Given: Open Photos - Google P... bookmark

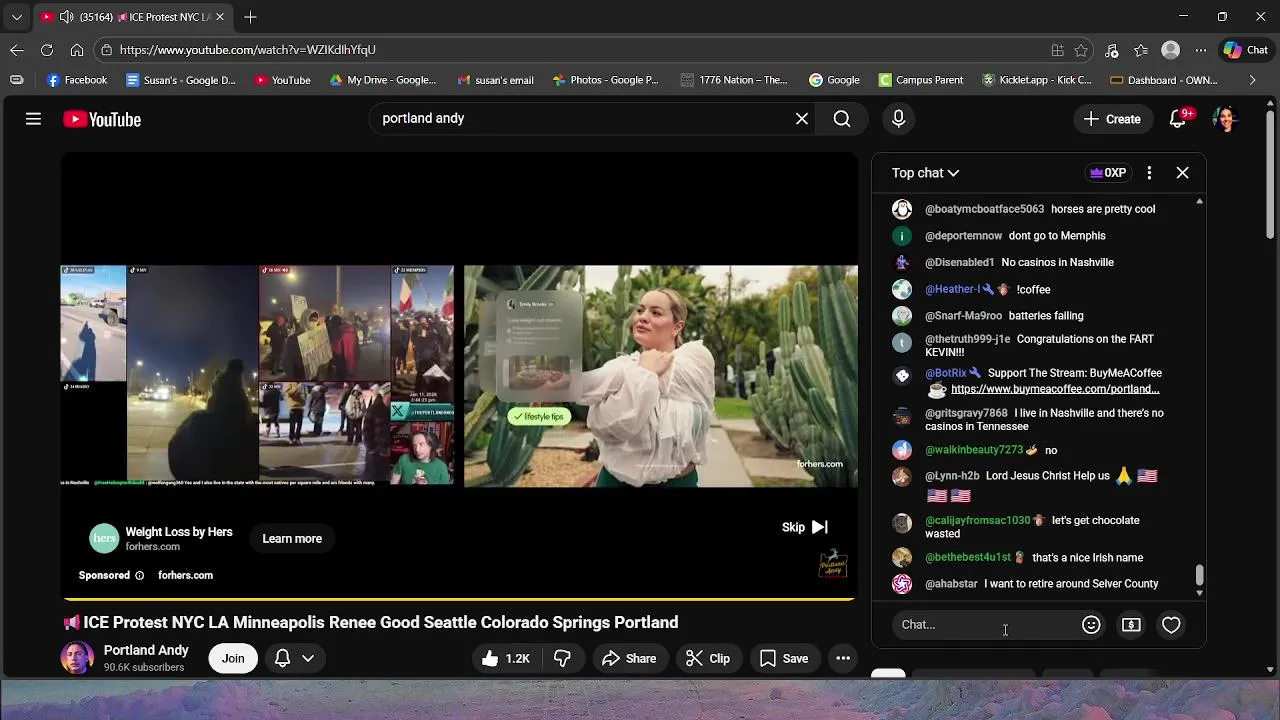Looking at the screenshot, I should (x=605, y=80).
